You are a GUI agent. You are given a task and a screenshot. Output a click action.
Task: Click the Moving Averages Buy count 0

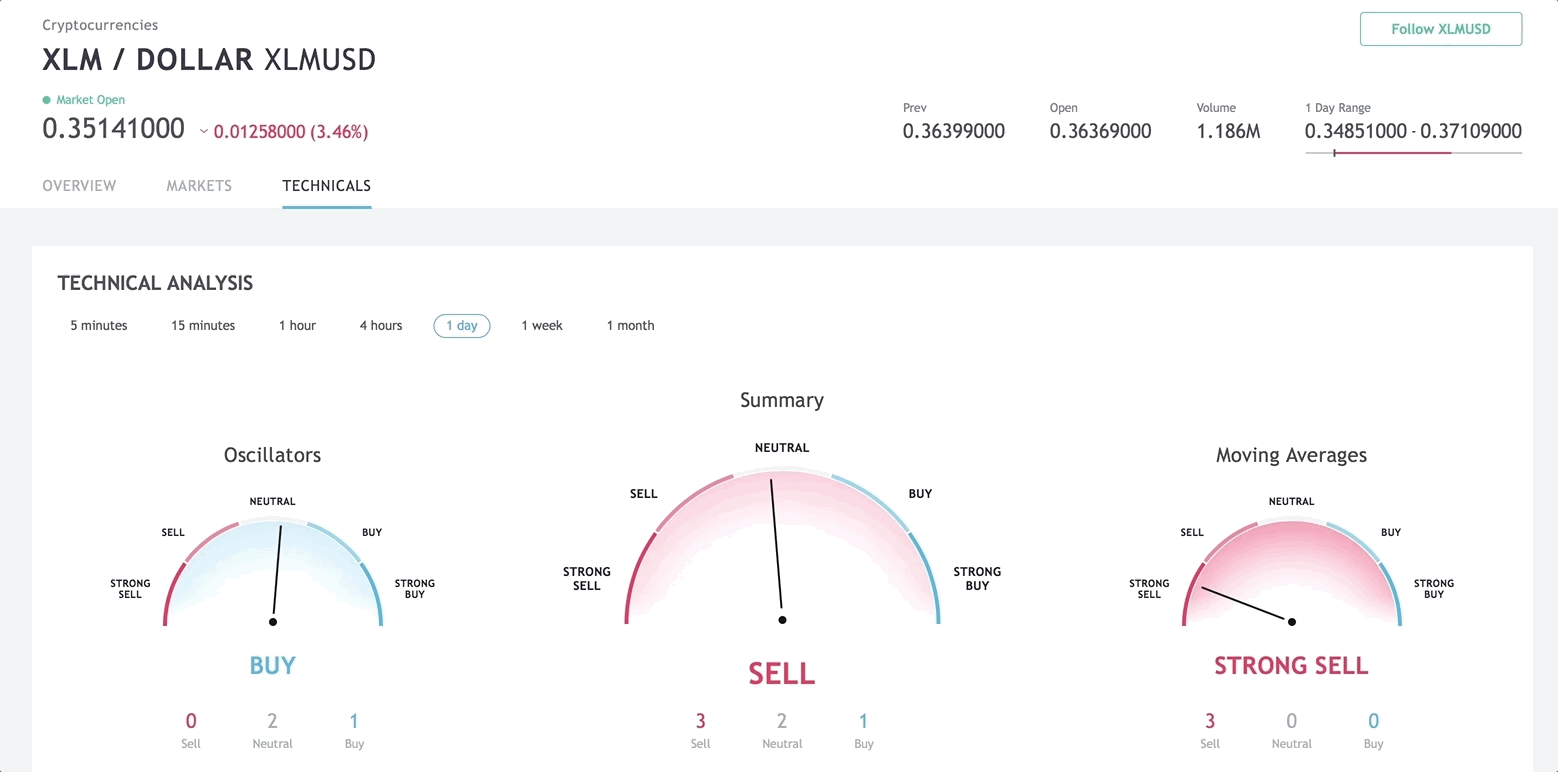[x=1373, y=721]
